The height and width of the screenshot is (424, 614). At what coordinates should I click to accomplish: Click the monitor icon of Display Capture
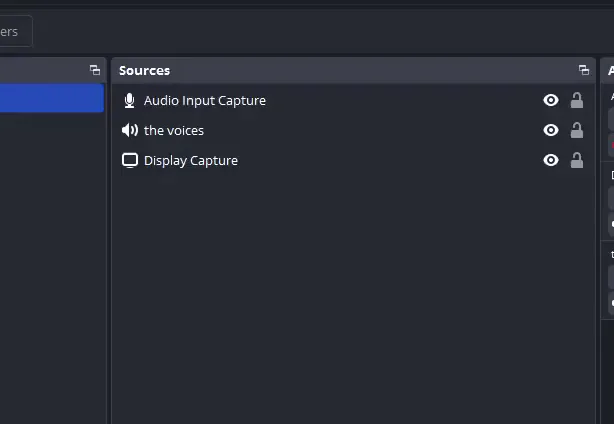pyautogui.click(x=129, y=161)
